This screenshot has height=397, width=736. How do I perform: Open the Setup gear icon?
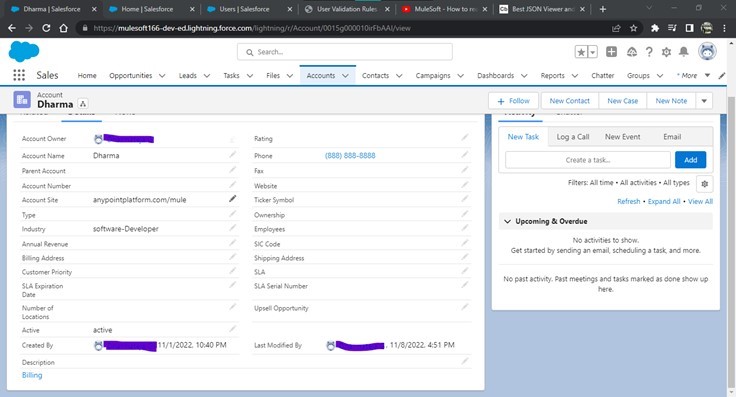pyautogui.click(x=666, y=52)
